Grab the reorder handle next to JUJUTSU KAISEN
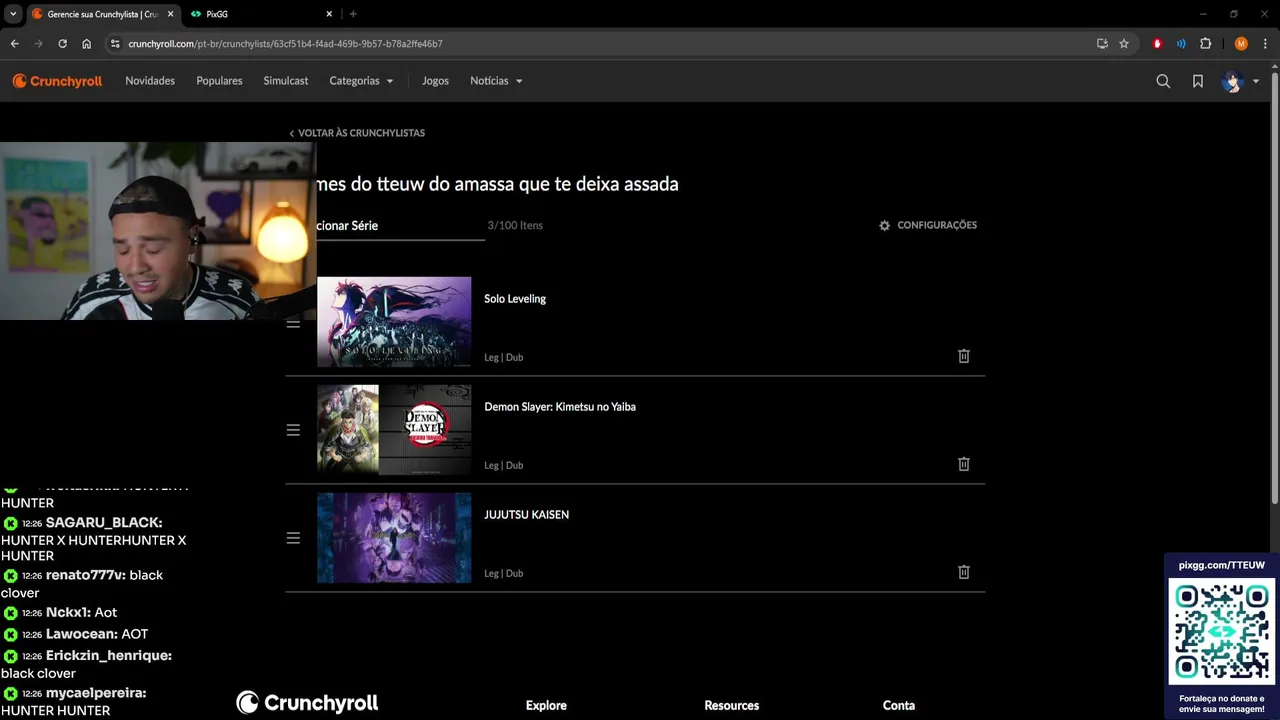Screen dimensions: 1280x720 (293, 538)
